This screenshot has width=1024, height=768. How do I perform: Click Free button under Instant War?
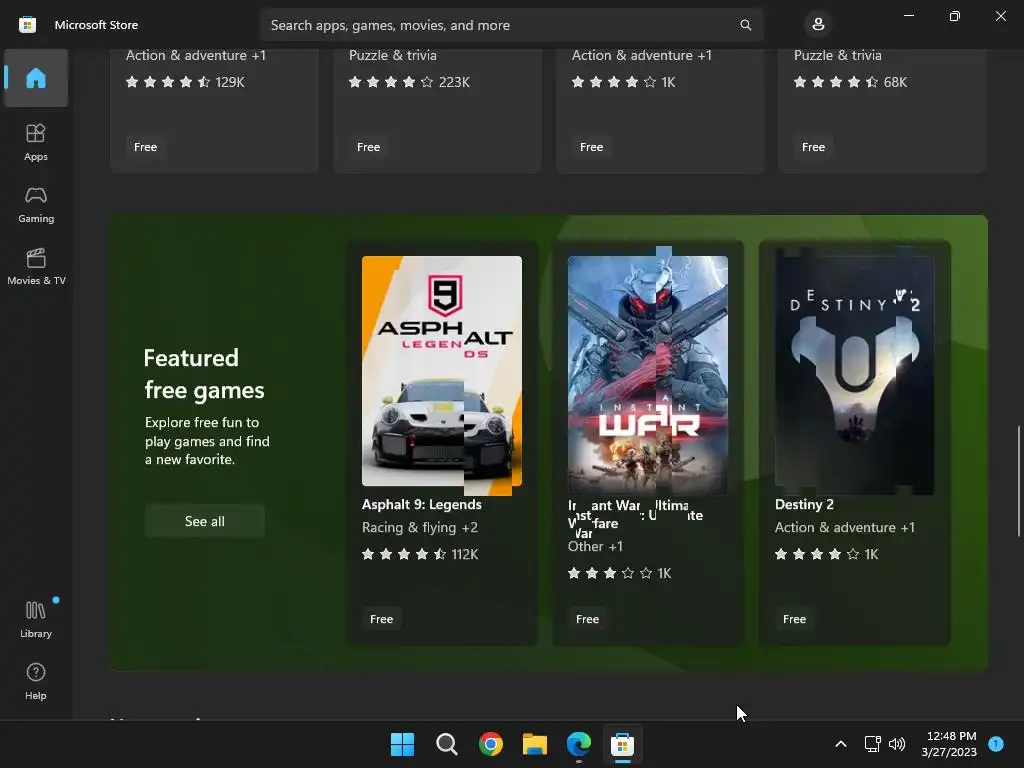click(x=587, y=619)
